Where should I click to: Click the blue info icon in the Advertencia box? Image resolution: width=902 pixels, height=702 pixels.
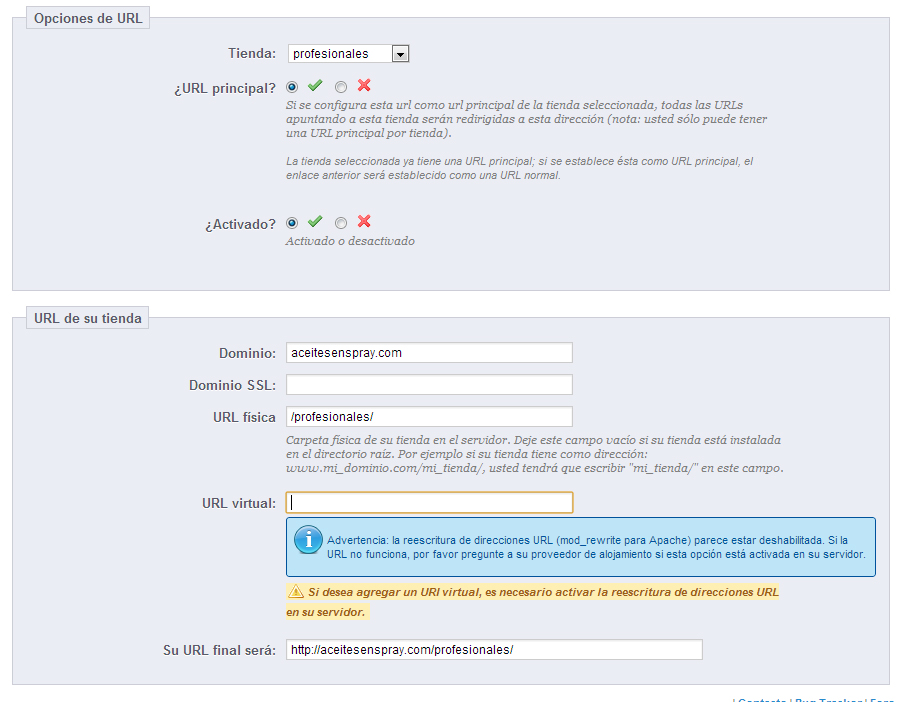pyautogui.click(x=308, y=540)
